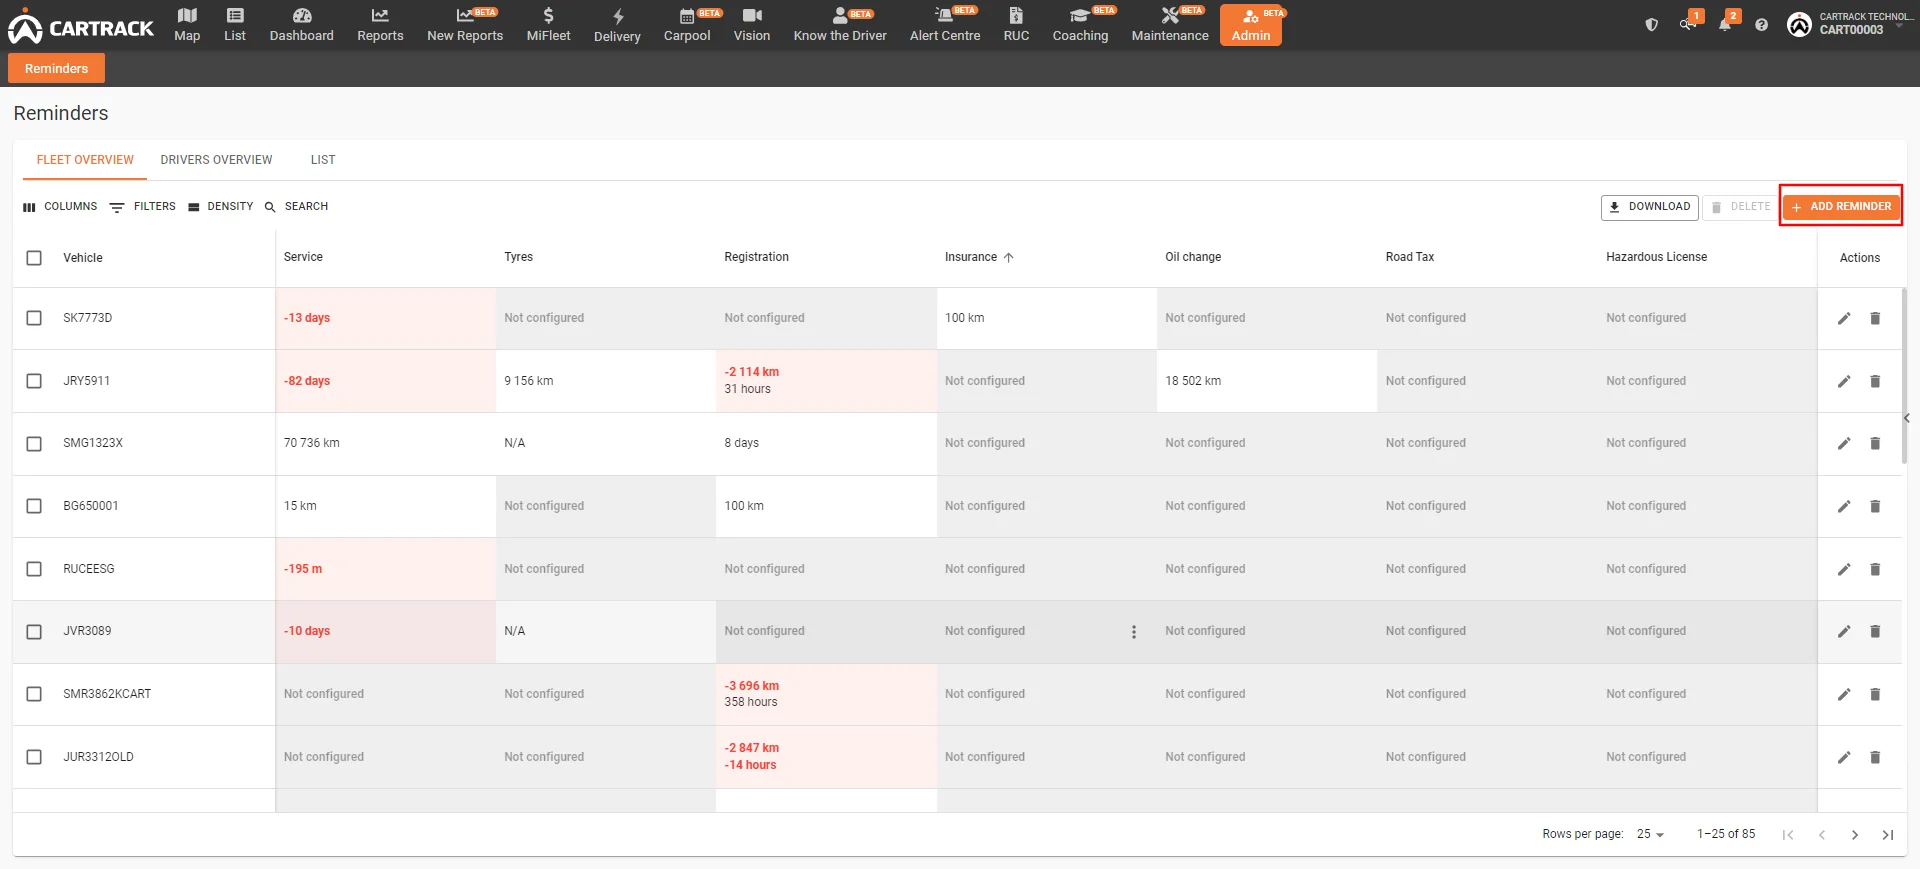
Task: Tick the checkbox for RUCEESG
Action: [x=34, y=569]
